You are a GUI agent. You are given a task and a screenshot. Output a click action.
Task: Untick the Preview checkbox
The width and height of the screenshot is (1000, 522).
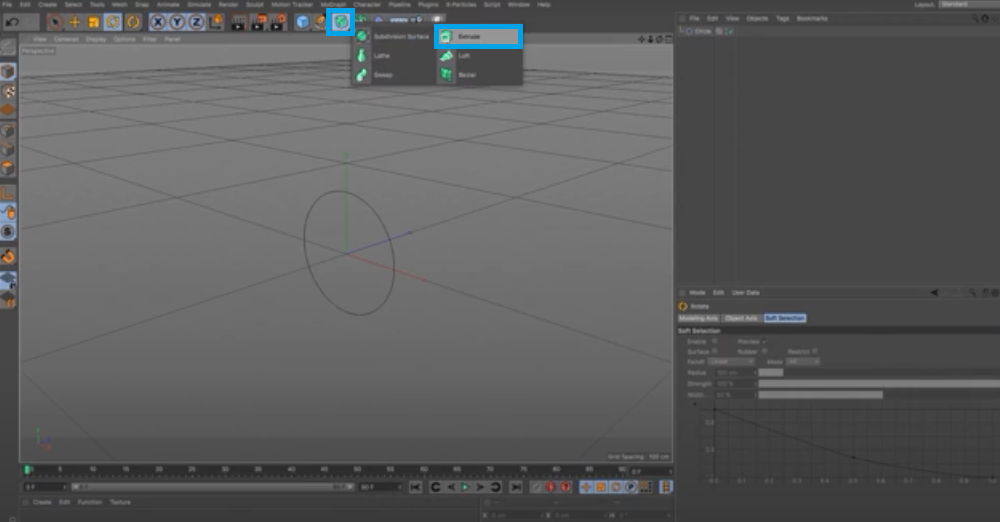pyautogui.click(x=764, y=341)
